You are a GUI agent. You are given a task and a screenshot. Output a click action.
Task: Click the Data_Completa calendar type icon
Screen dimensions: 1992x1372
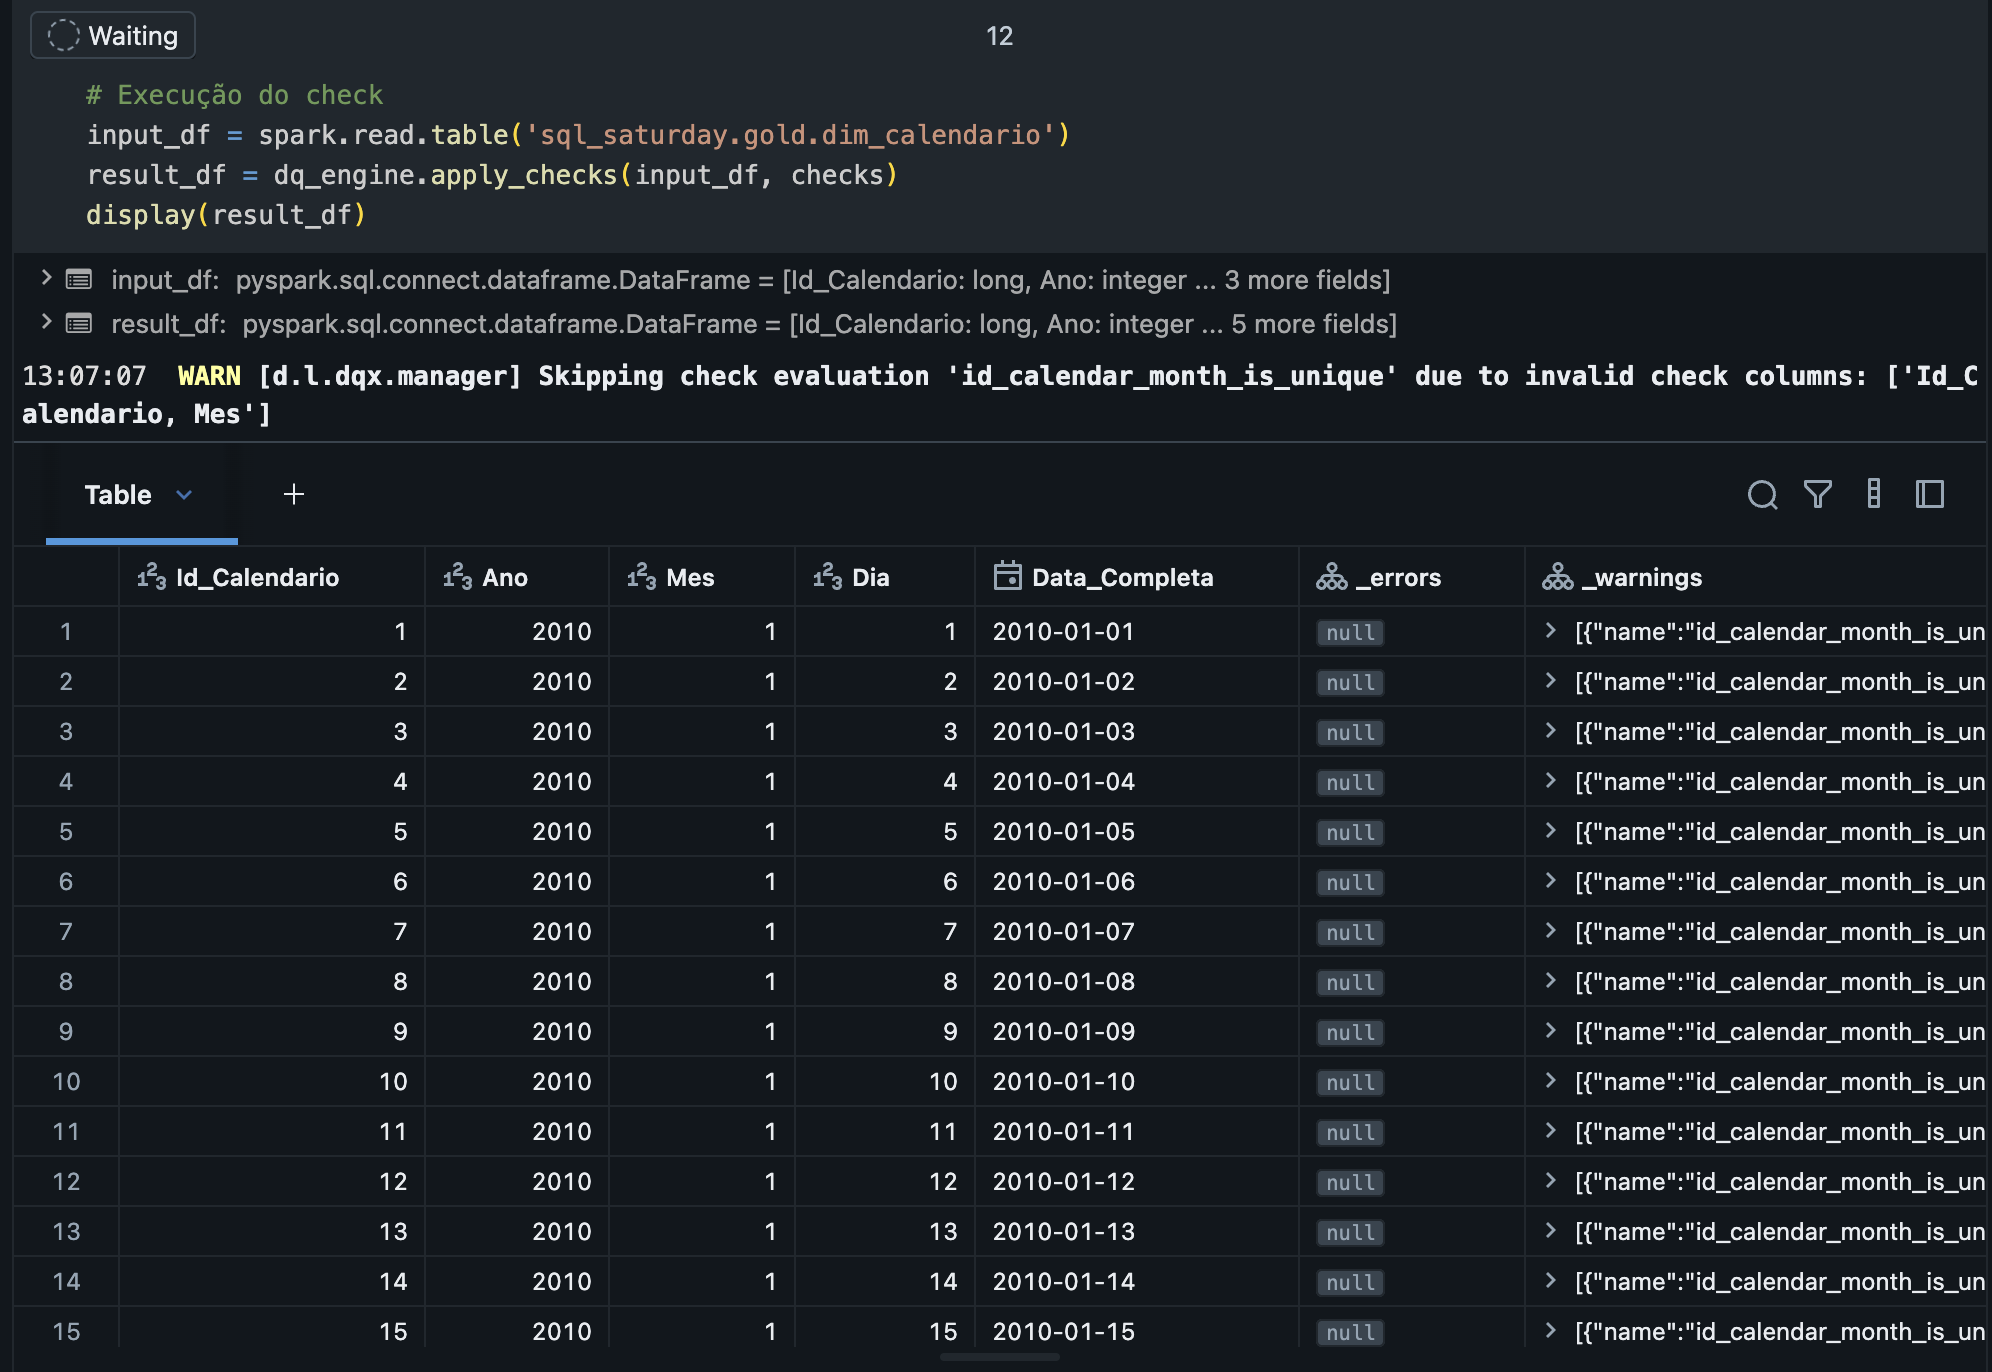coord(1007,576)
